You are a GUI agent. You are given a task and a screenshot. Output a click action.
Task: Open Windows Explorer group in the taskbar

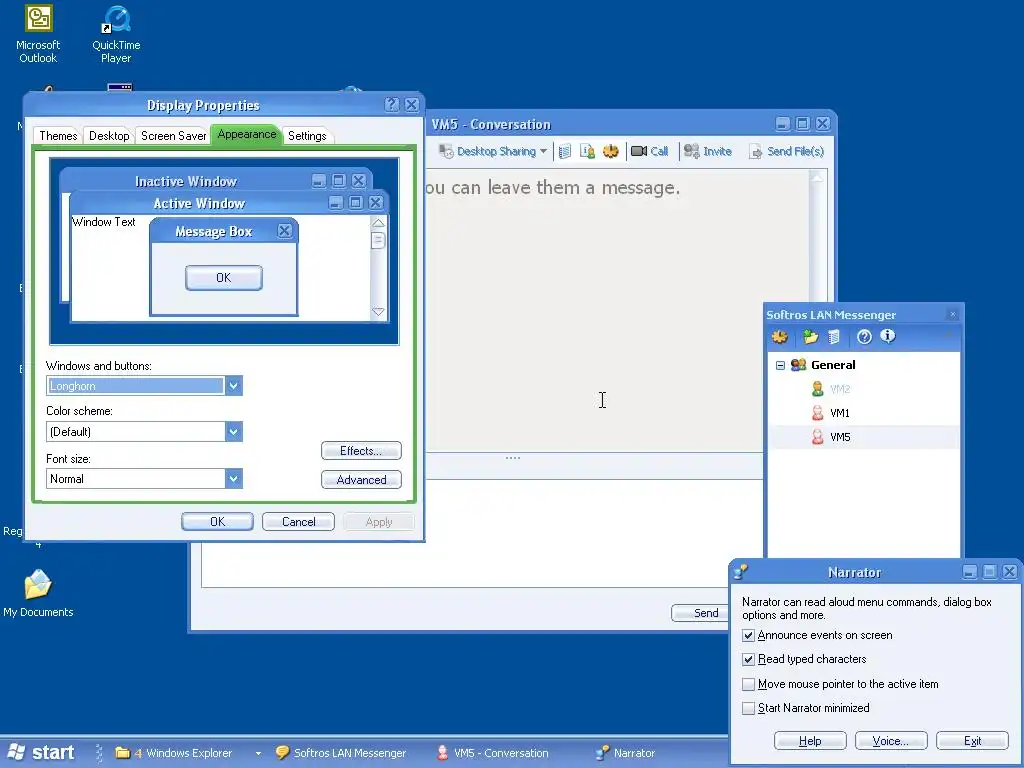coord(176,753)
